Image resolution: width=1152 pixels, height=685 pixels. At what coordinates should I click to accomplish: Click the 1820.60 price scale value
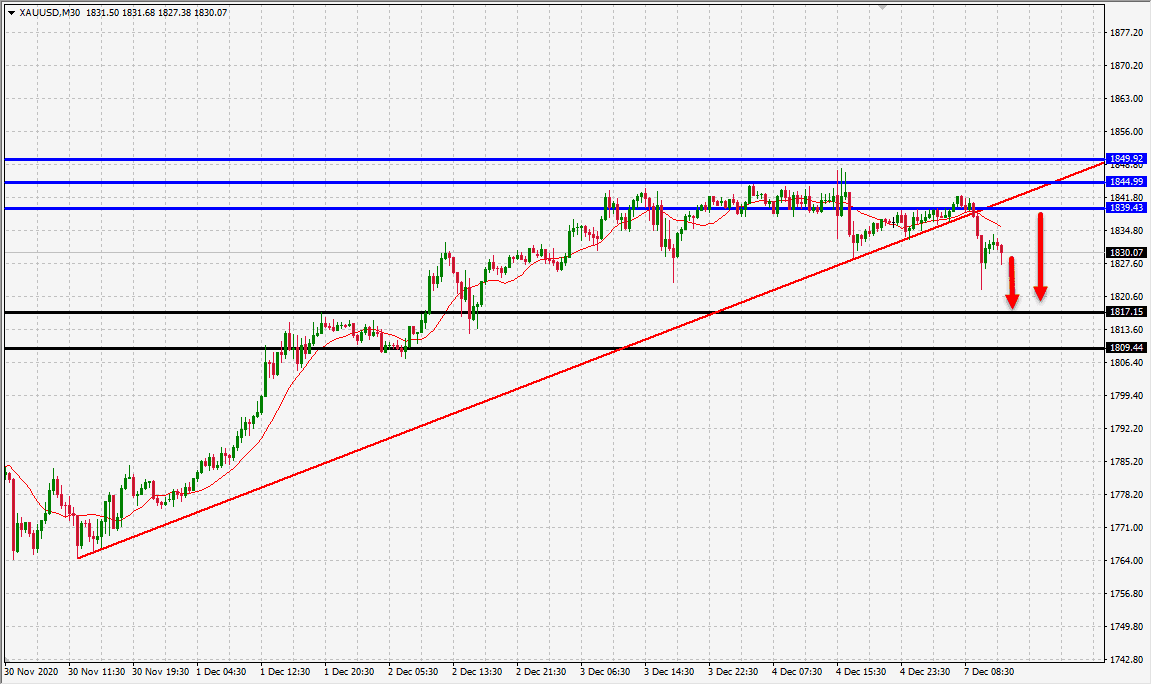pyautogui.click(x=1126, y=297)
